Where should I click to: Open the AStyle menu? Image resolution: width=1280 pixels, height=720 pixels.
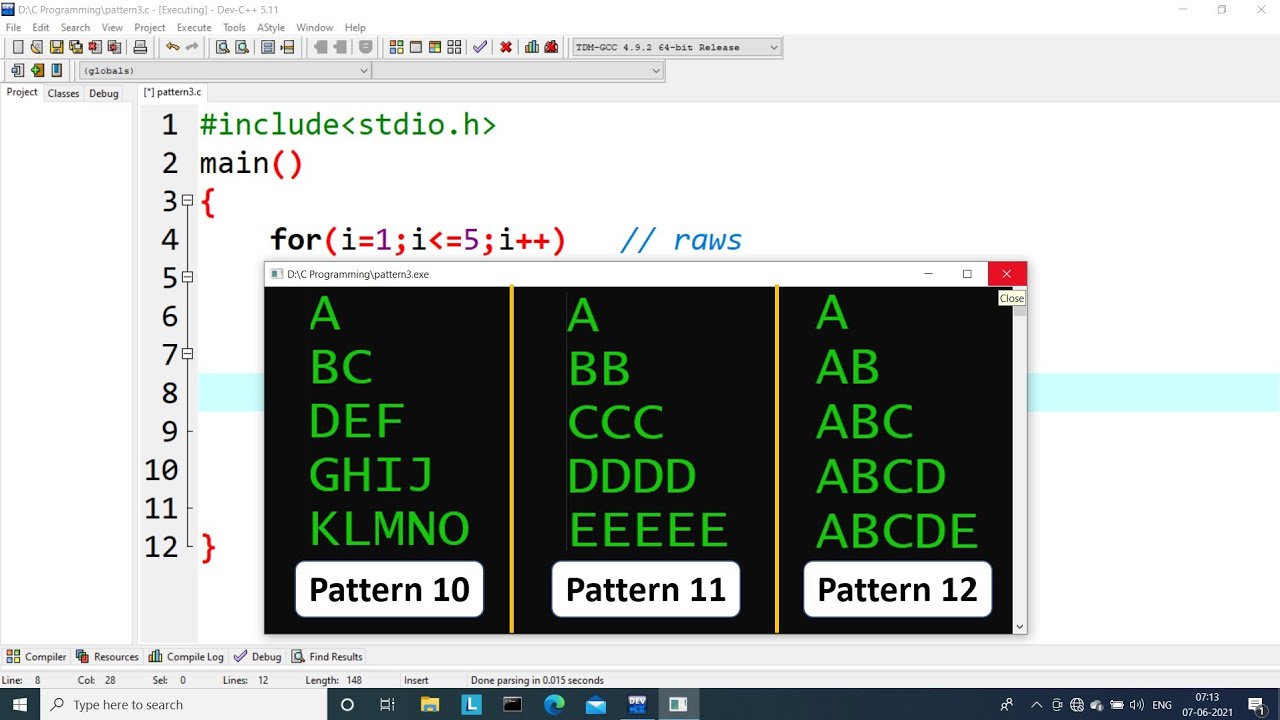[x=270, y=27]
